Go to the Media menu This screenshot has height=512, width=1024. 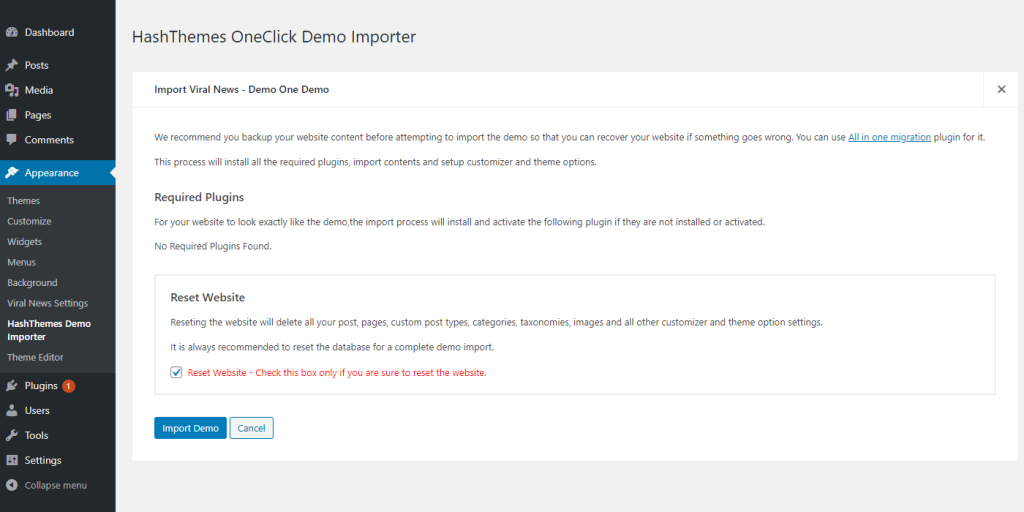(39, 90)
